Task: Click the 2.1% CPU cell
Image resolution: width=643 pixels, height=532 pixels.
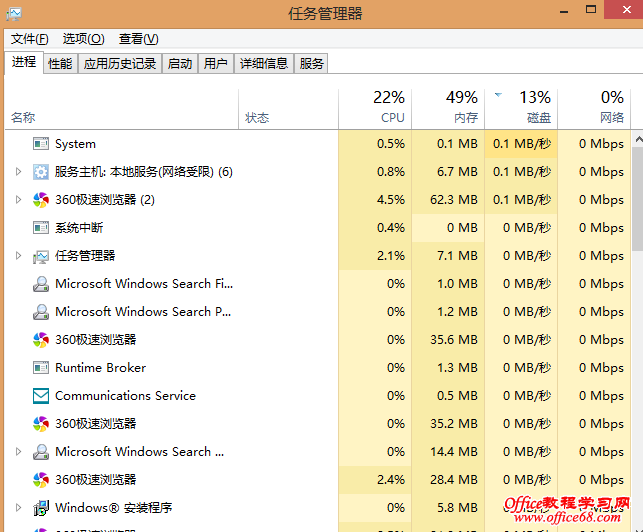Action: coord(375,256)
